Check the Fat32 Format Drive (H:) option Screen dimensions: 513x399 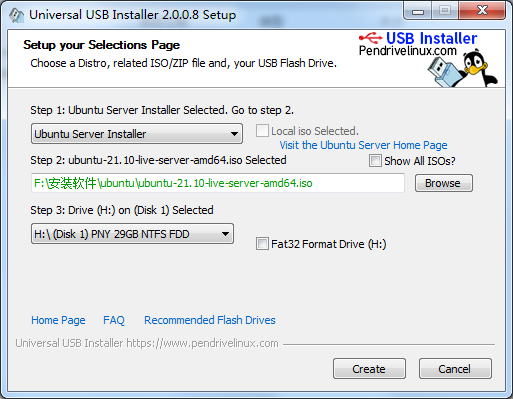point(262,244)
